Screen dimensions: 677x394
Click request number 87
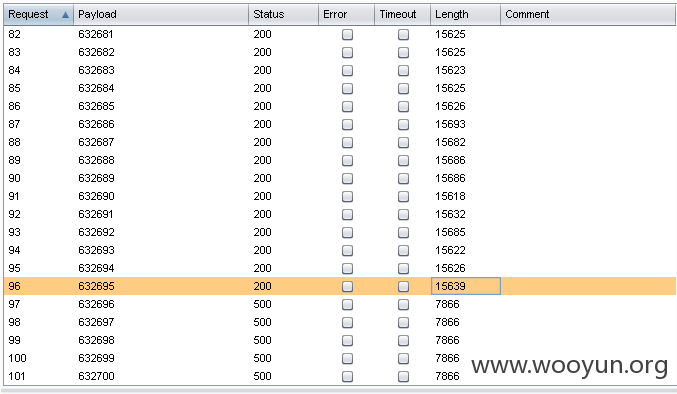pyautogui.click(x=14, y=124)
